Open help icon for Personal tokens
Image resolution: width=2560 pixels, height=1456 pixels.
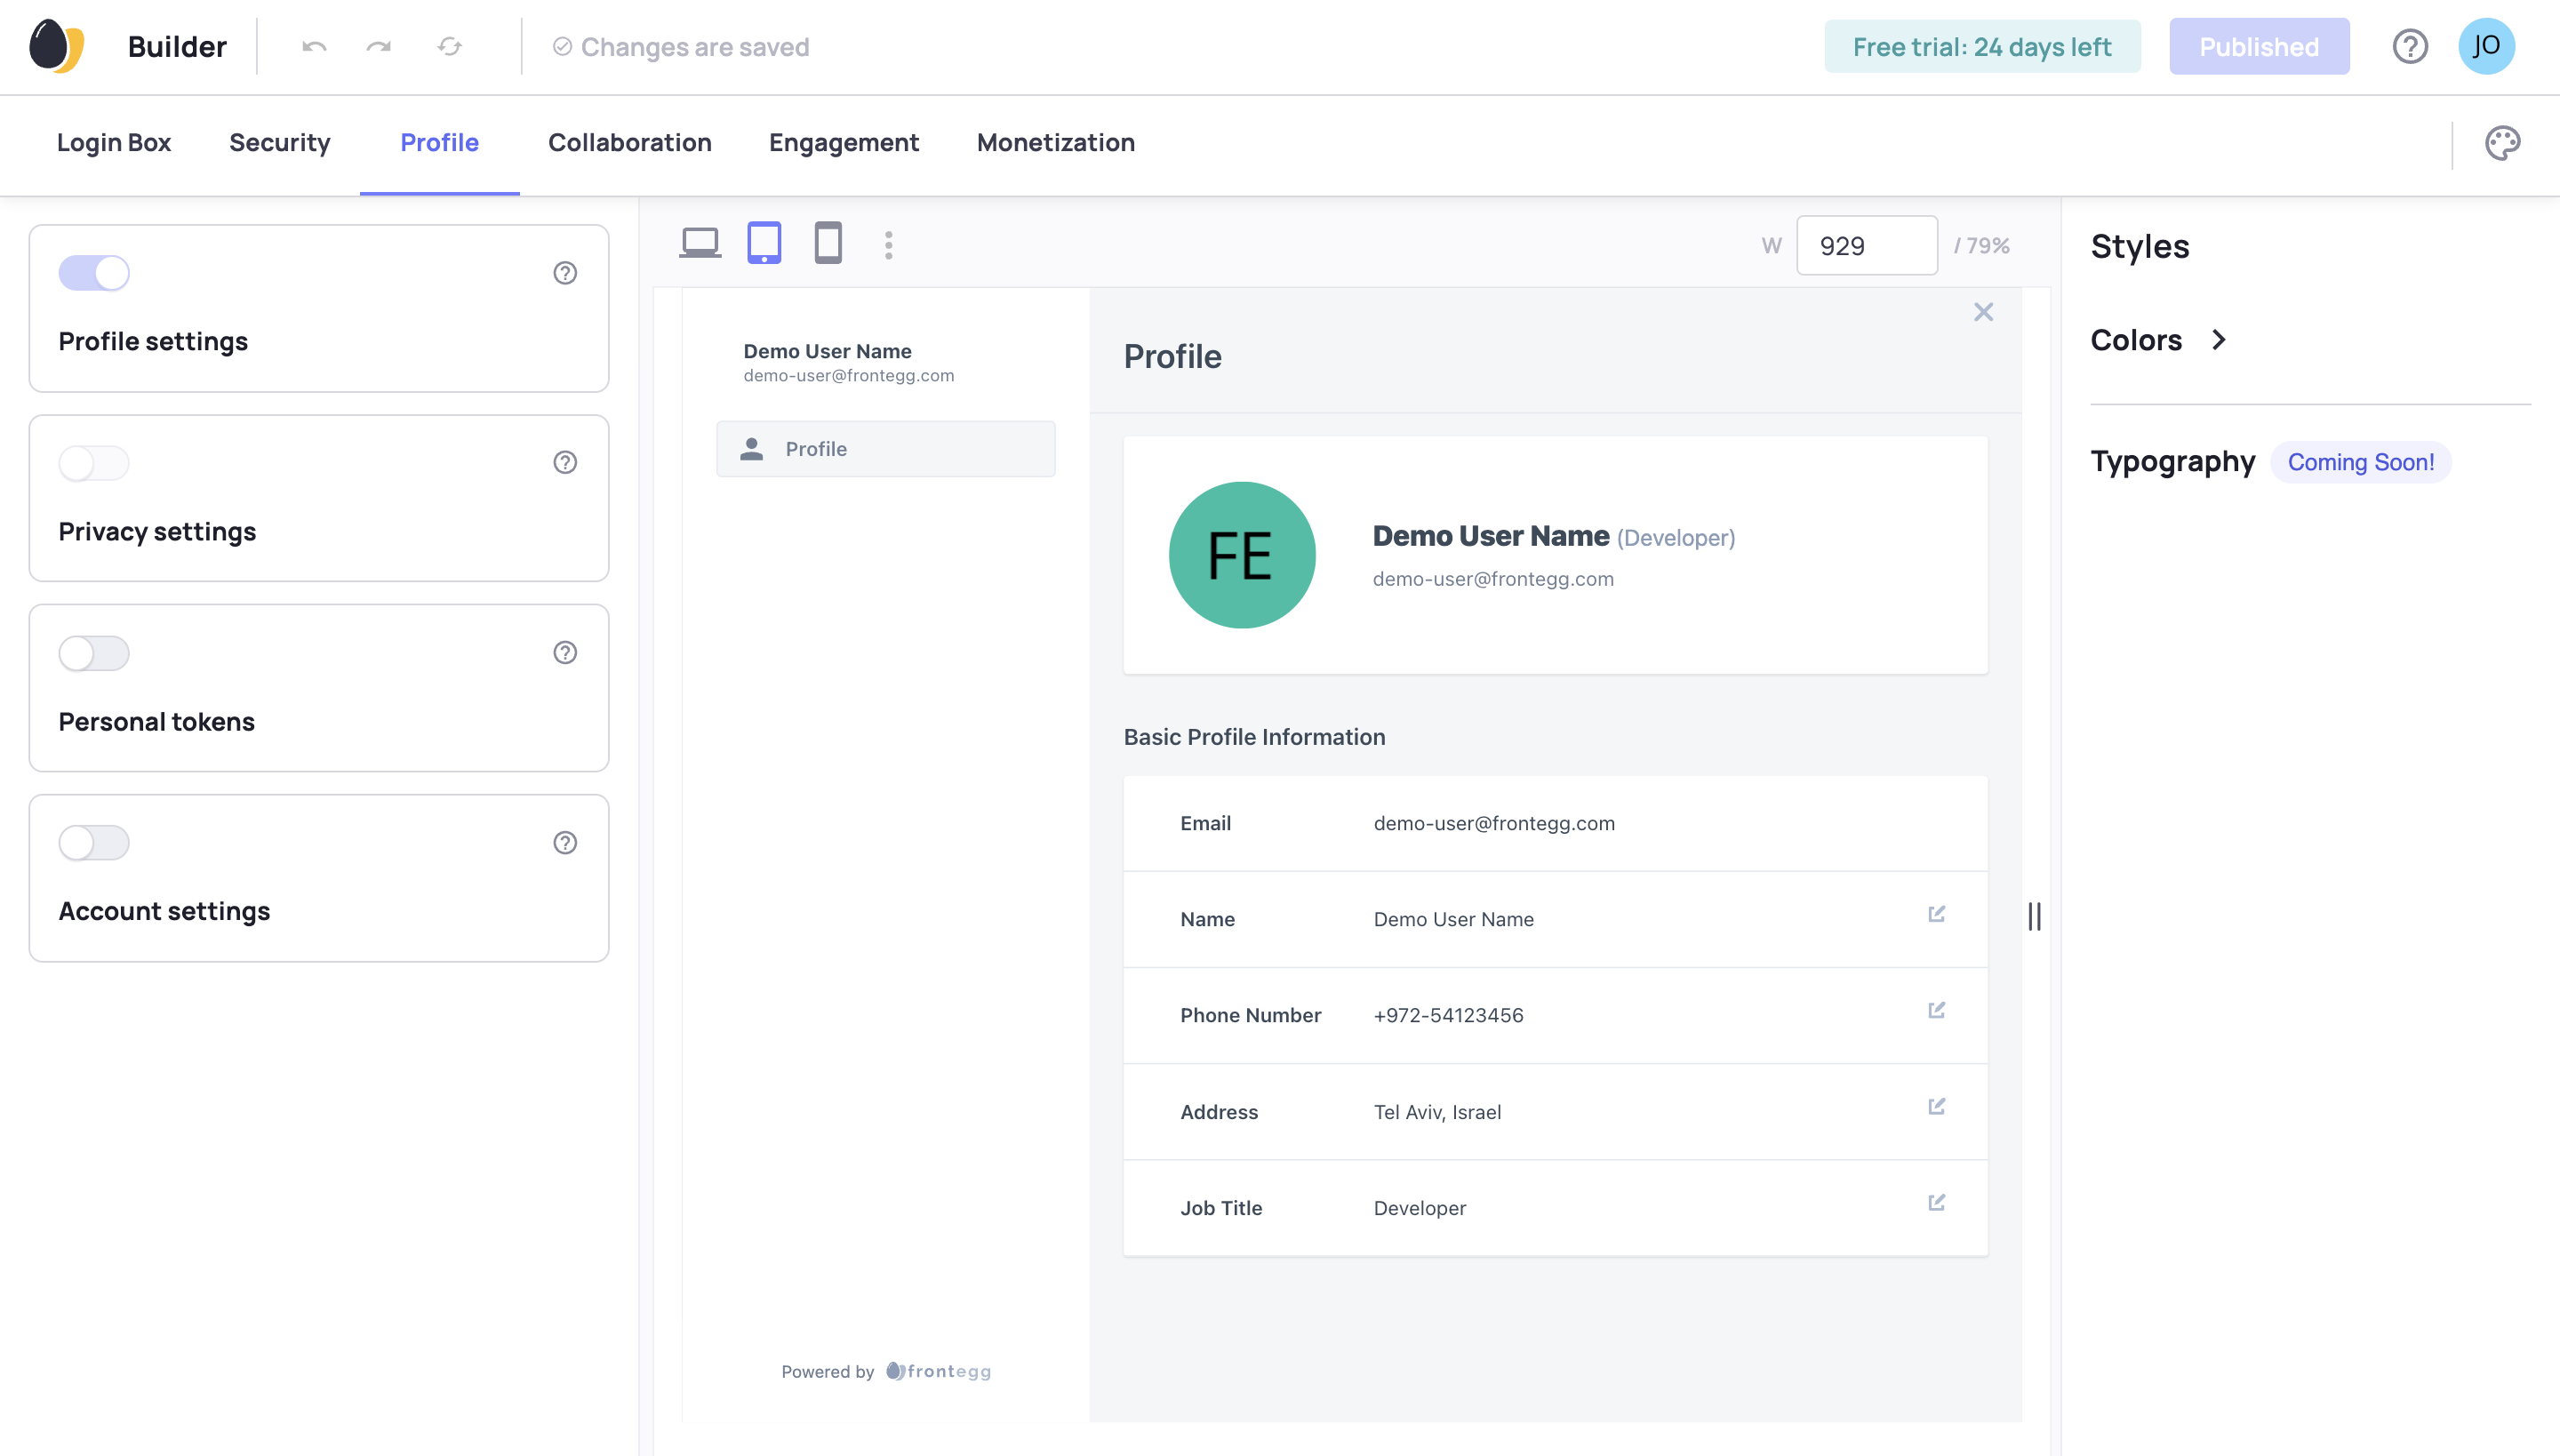[565, 653]
